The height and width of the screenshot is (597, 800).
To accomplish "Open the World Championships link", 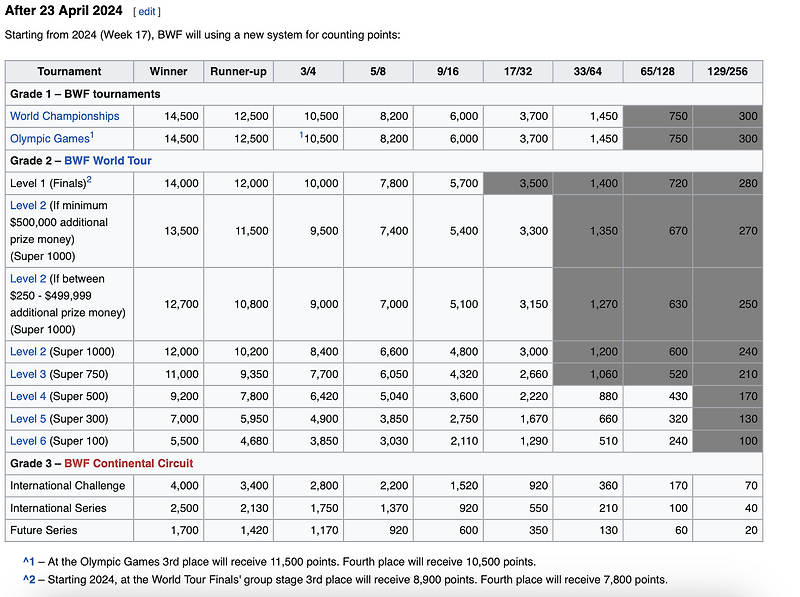I will tap(65, 116).
